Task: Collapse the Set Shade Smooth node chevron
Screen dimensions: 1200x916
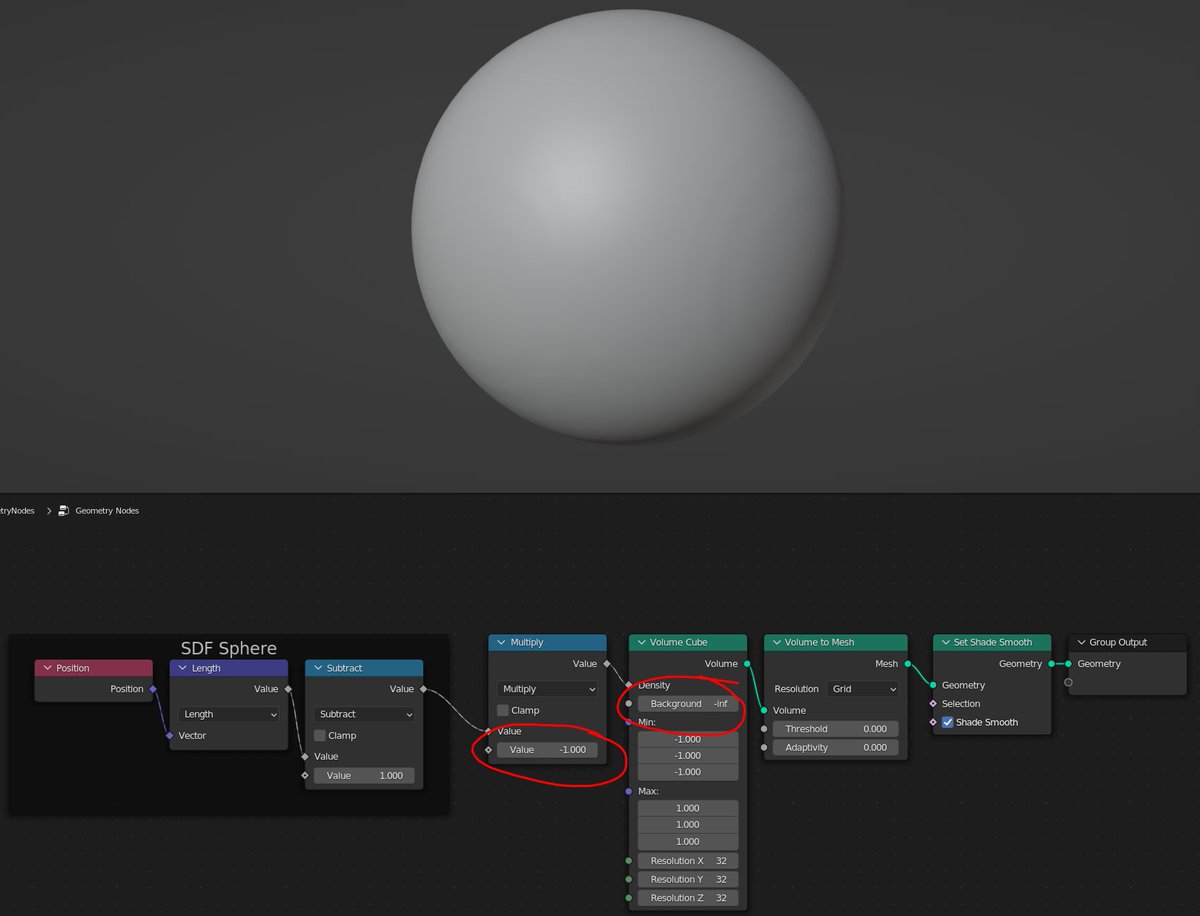Action: coord(945,643)
